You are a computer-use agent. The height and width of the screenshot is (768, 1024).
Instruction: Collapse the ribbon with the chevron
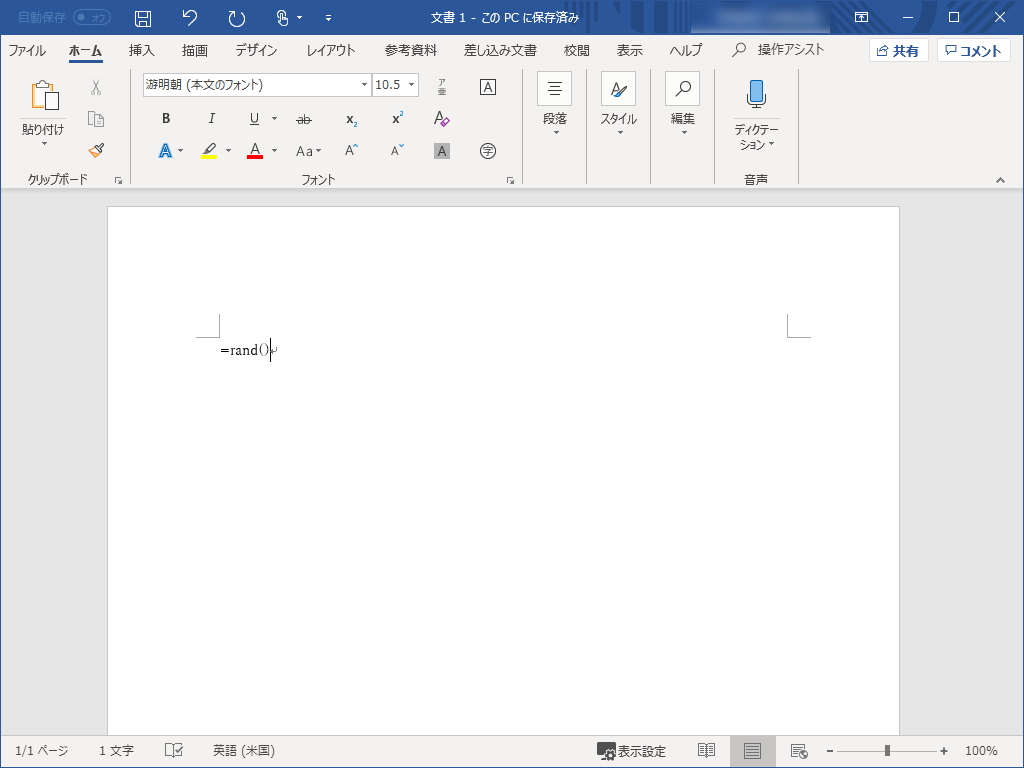pos(1000,180)
